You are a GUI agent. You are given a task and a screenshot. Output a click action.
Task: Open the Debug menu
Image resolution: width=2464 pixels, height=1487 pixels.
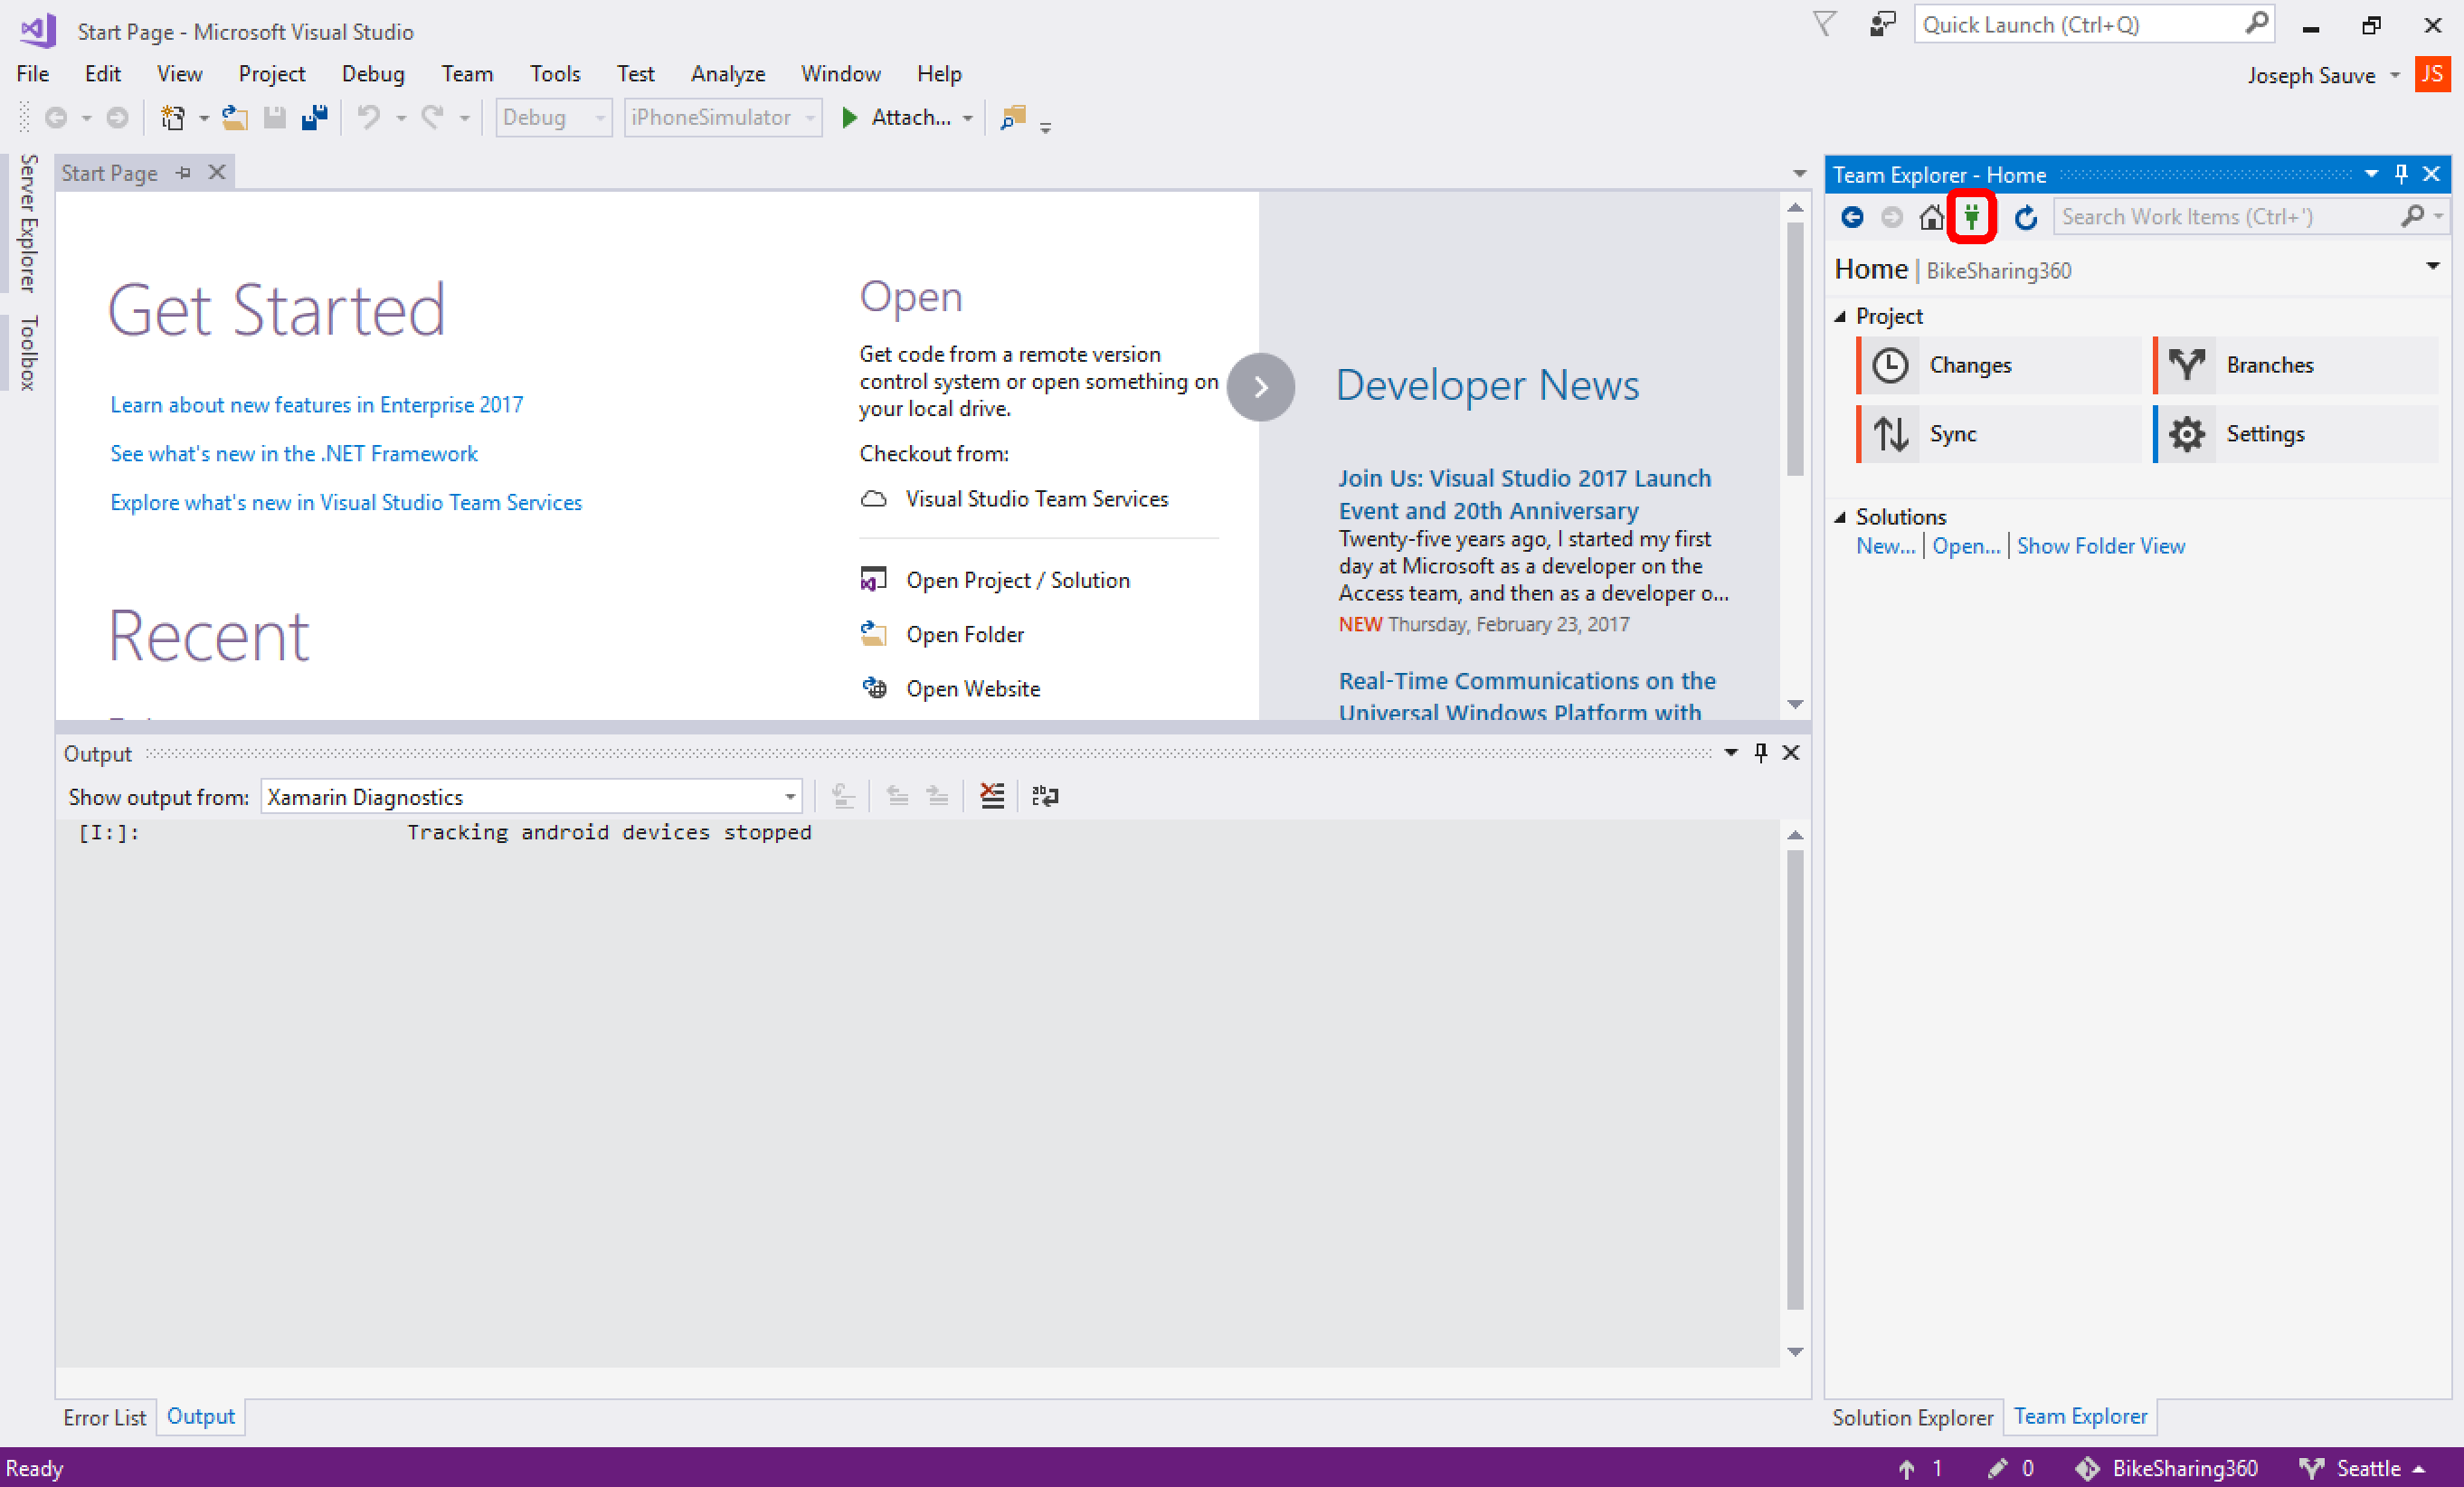tap(373, 74)
